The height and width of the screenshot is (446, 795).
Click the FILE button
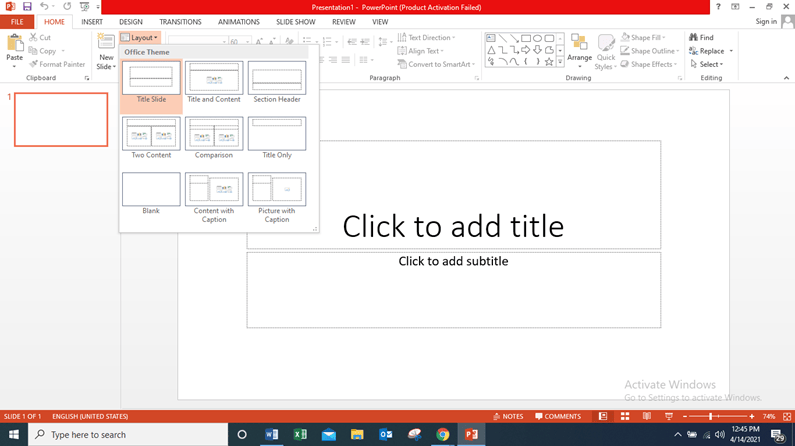point(17,21)
